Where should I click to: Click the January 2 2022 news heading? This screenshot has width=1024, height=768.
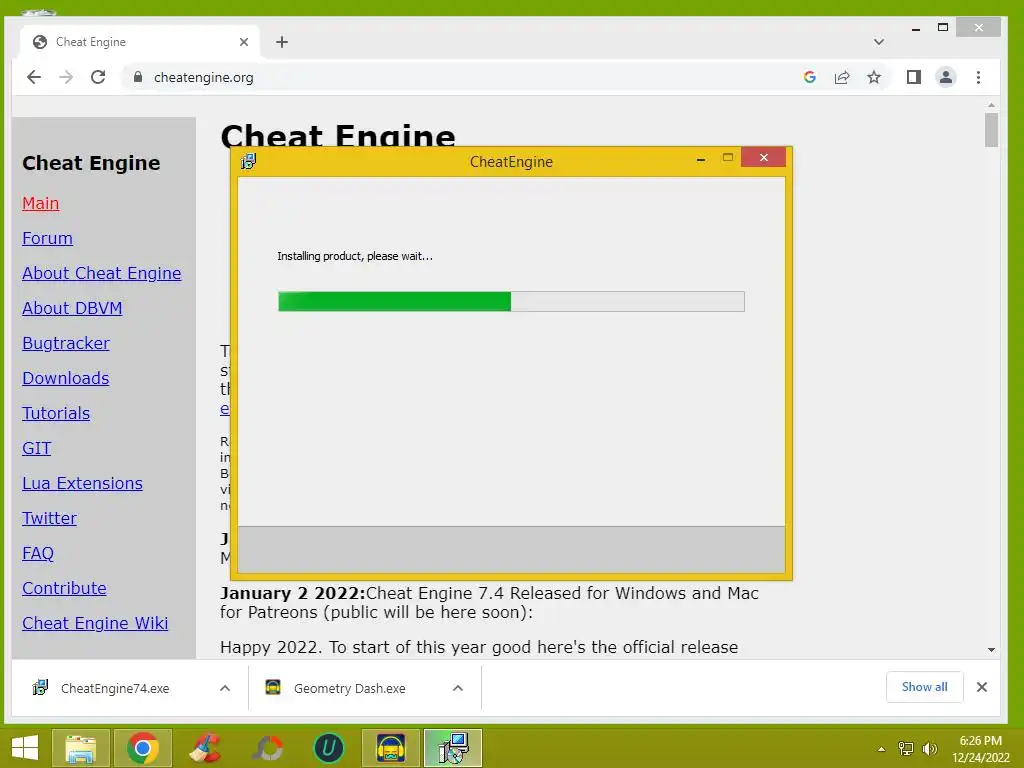tap(293, 593)
